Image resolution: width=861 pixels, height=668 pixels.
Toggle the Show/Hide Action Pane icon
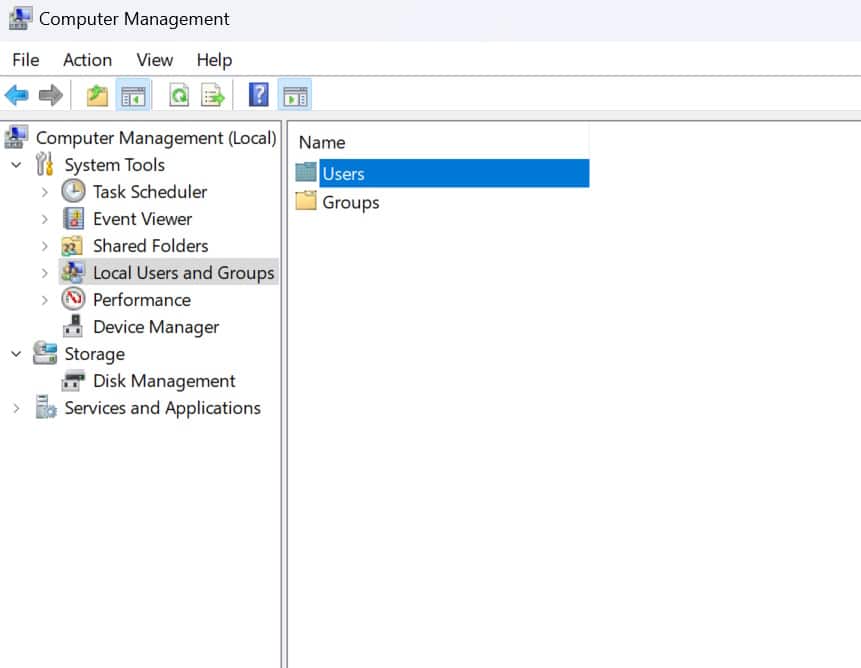tap(294, 94)
